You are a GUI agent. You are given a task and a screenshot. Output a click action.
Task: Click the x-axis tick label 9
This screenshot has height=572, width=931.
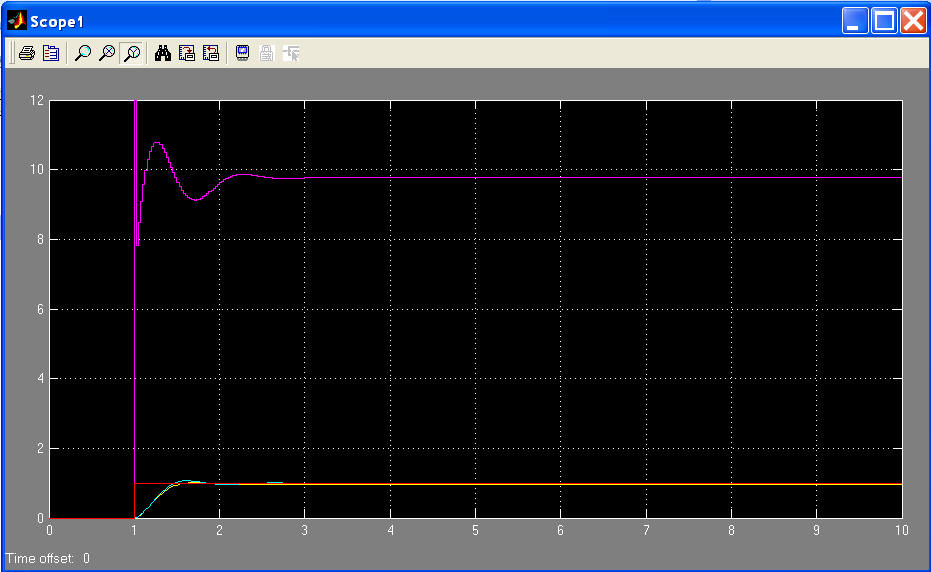click(x=816, y=530)
